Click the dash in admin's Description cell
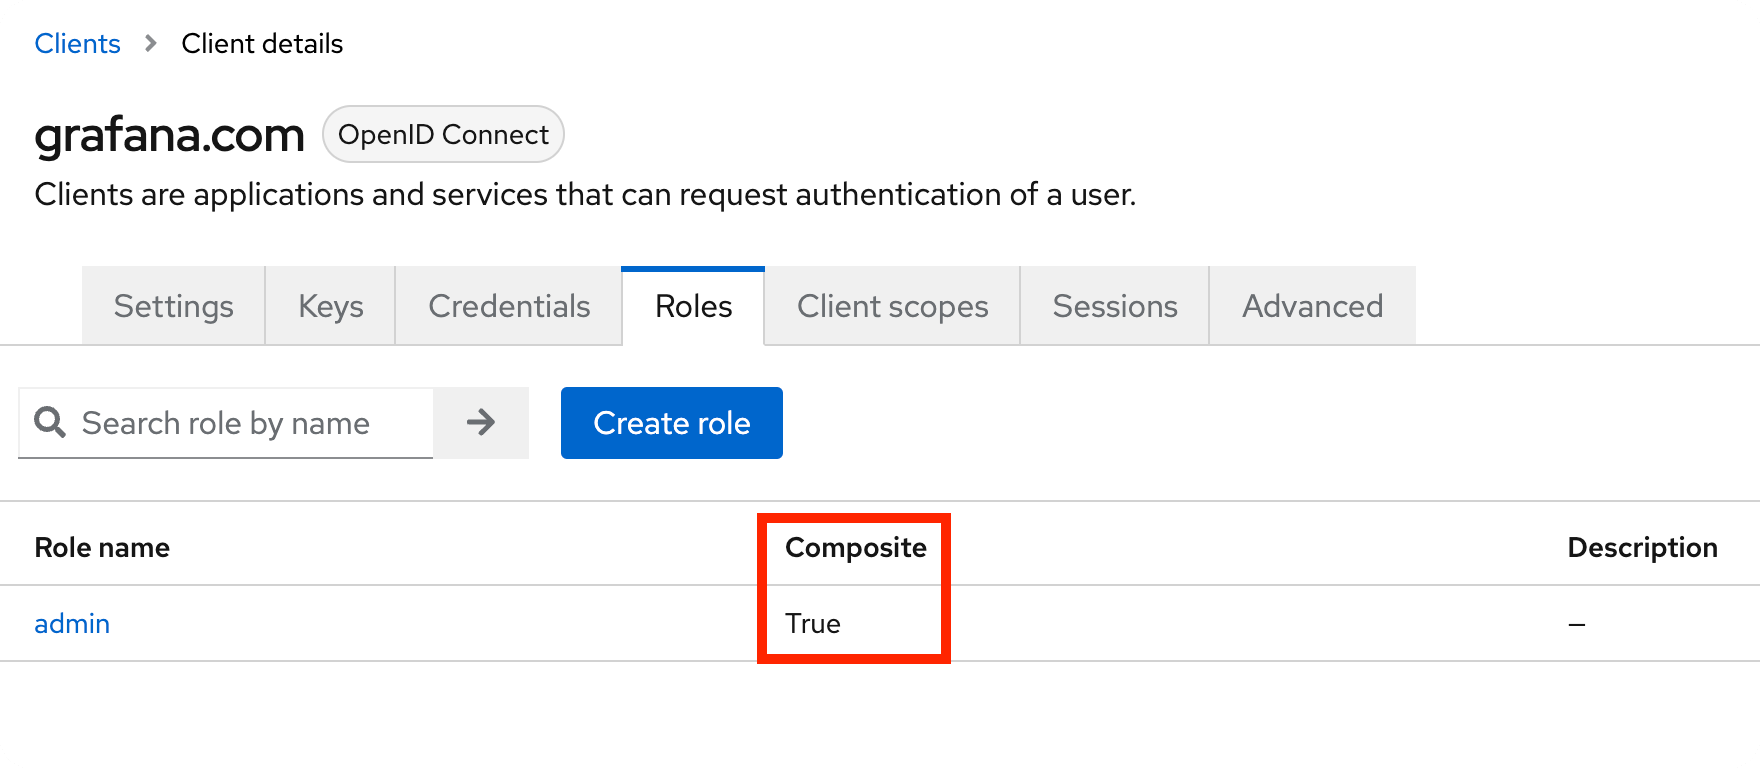 (1577, 625)
